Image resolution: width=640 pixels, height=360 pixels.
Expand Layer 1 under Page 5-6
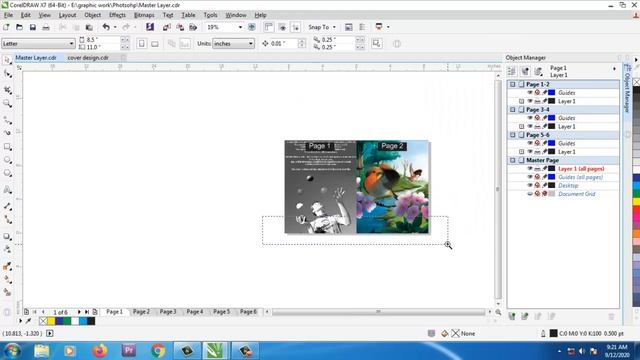coord(521,152)
